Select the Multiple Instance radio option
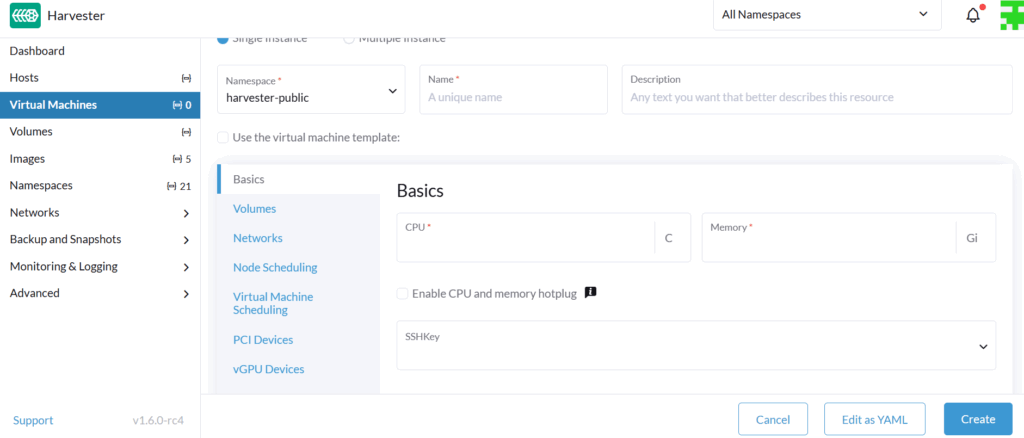This screenshot has height=438, width=1024. tap(349, 39)
